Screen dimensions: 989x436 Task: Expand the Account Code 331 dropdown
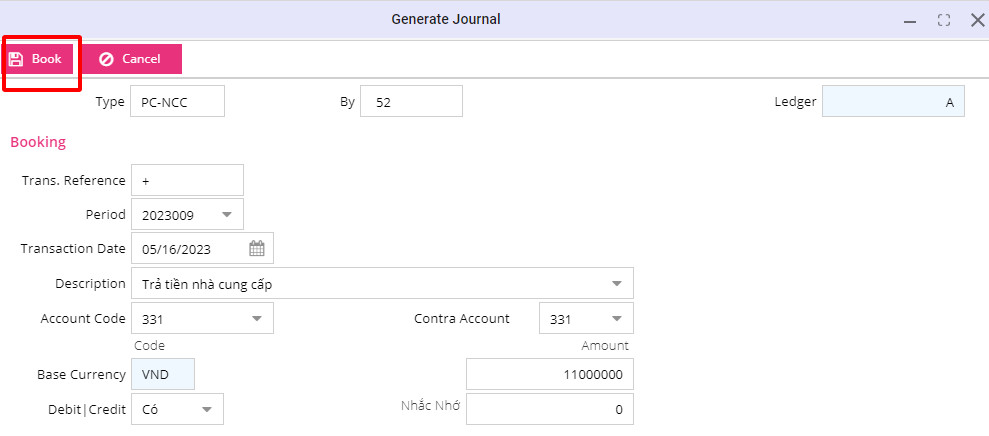pyautogui.click(x=256, y=319)
